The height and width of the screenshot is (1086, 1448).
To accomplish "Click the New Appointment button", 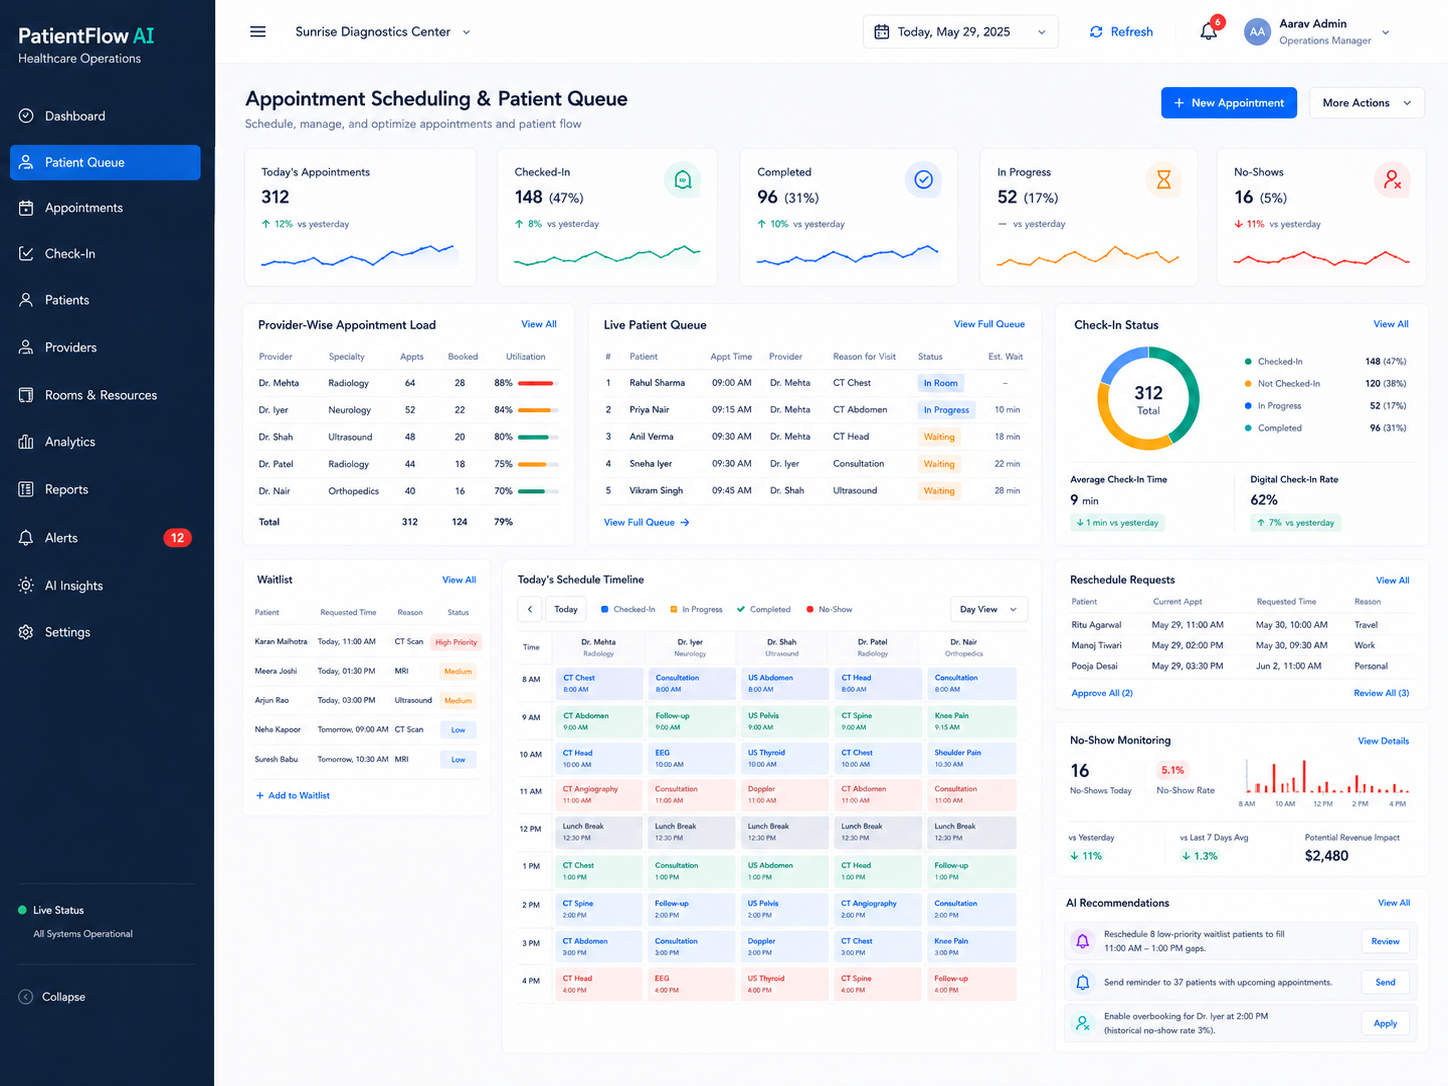I will click(1229, 103).
